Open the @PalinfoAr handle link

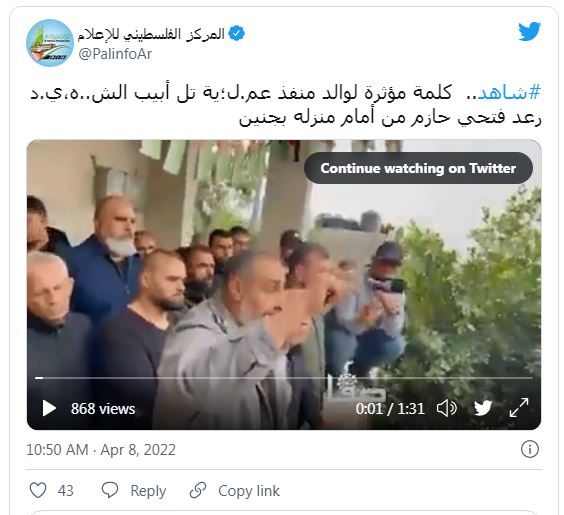[115, 54]
